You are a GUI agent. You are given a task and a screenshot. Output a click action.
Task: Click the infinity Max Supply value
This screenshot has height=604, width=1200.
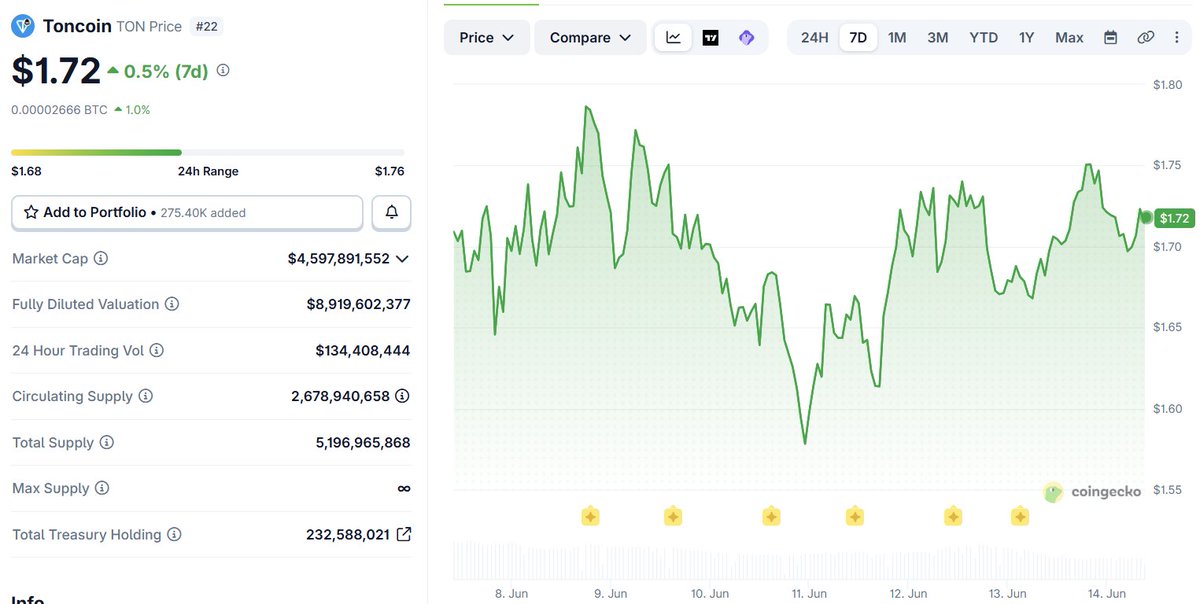404,488
